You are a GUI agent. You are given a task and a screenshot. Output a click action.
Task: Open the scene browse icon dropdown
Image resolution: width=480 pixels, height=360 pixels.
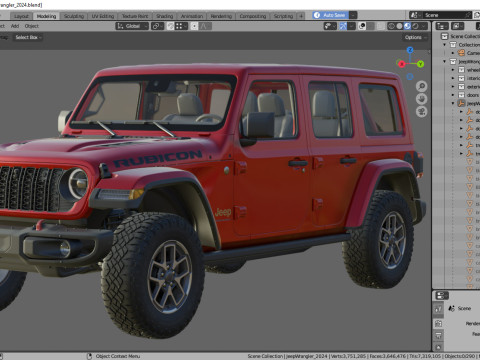[x=415, y=15]
